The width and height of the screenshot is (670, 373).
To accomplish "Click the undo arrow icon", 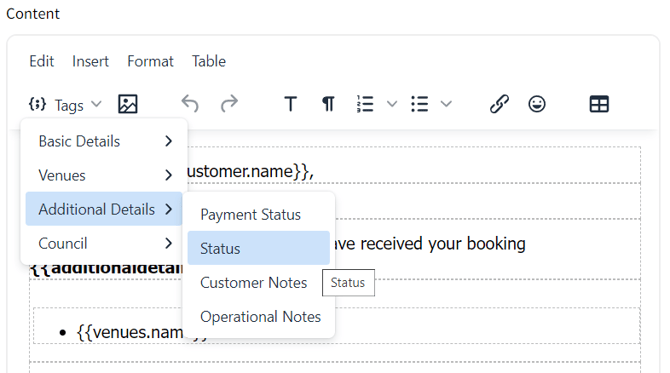I will [x=190, y=104].
